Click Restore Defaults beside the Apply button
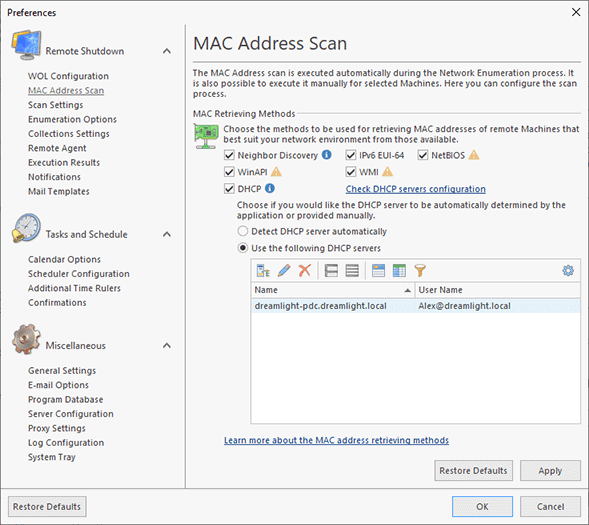 (x=473, y=471)
